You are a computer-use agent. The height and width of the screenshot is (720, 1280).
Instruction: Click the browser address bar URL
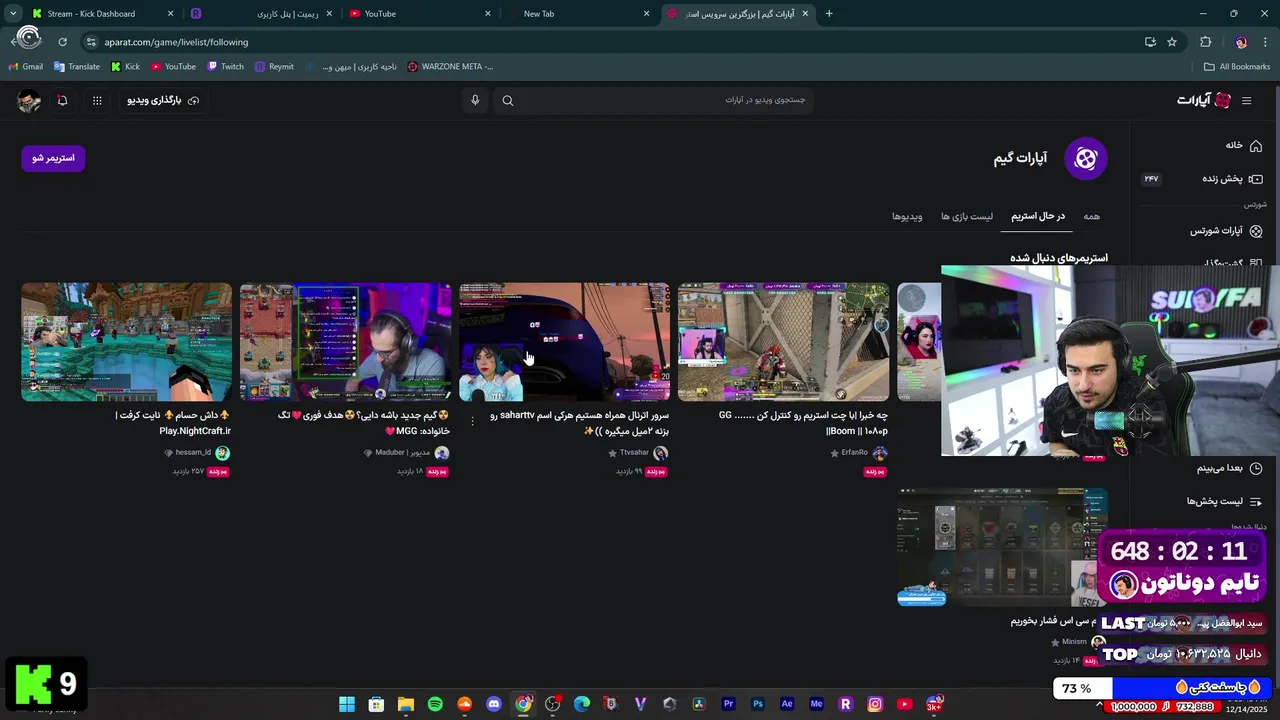point(176,42)
